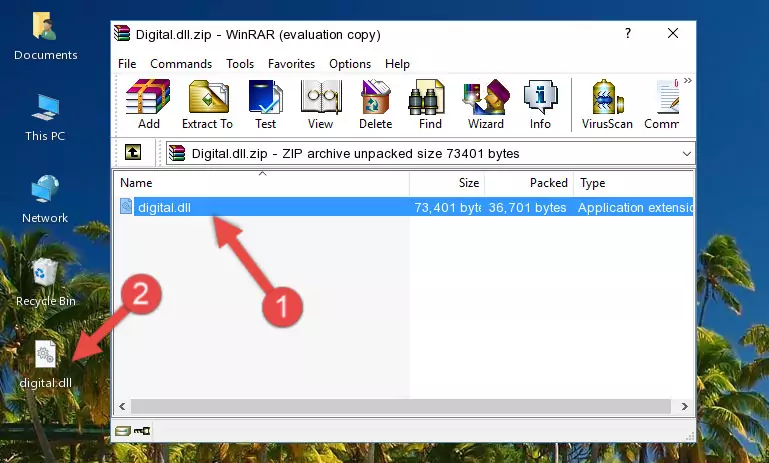Select the digital.dll desktop file icon
769x463 pixels.
point(46,364)
